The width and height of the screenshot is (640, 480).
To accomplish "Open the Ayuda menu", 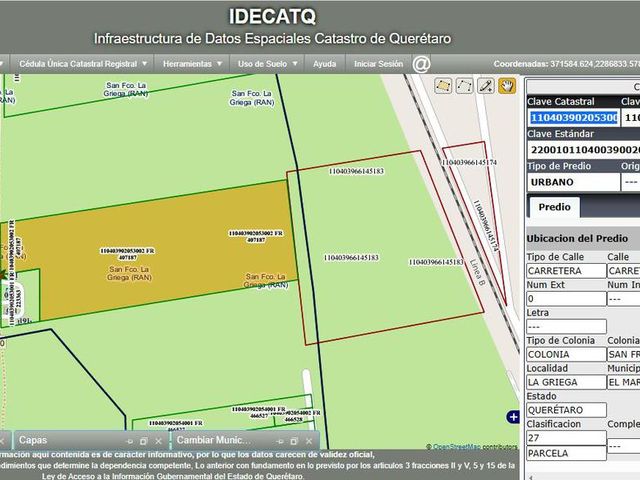I will pyautogui.click(x=325, y=64).
